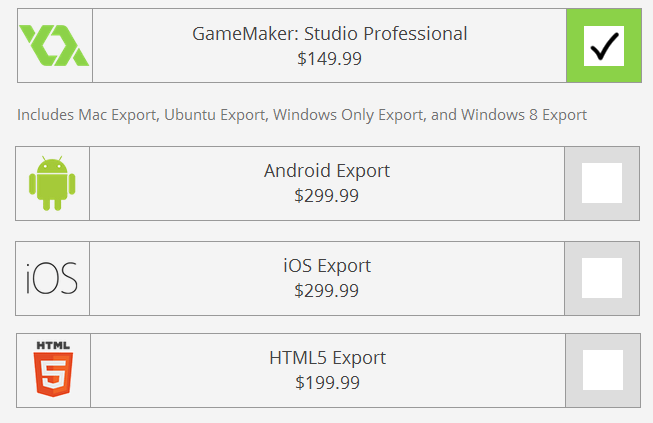Click the price under iOS Export
This screenshot has height=423, width=653.
tap(327, 291)
